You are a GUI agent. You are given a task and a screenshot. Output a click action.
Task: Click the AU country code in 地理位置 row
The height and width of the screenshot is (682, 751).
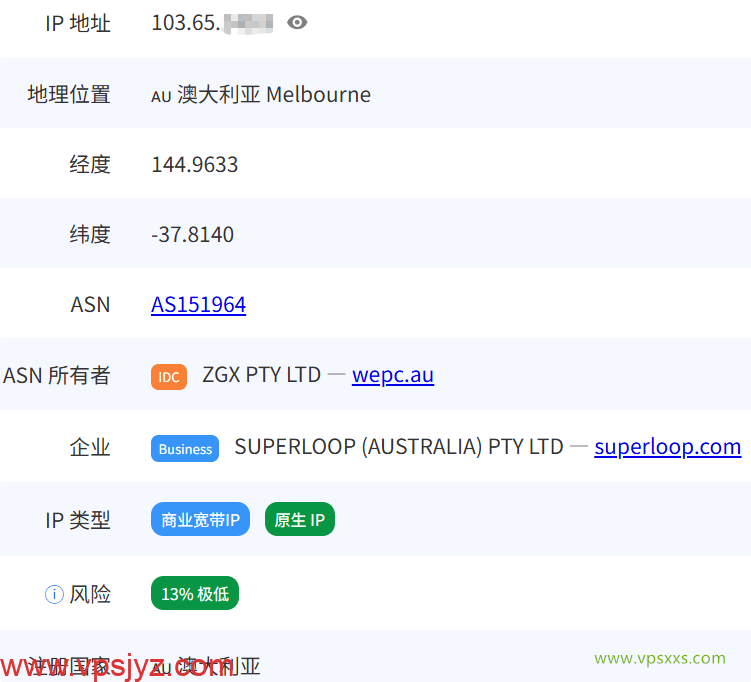pos(161,97)
